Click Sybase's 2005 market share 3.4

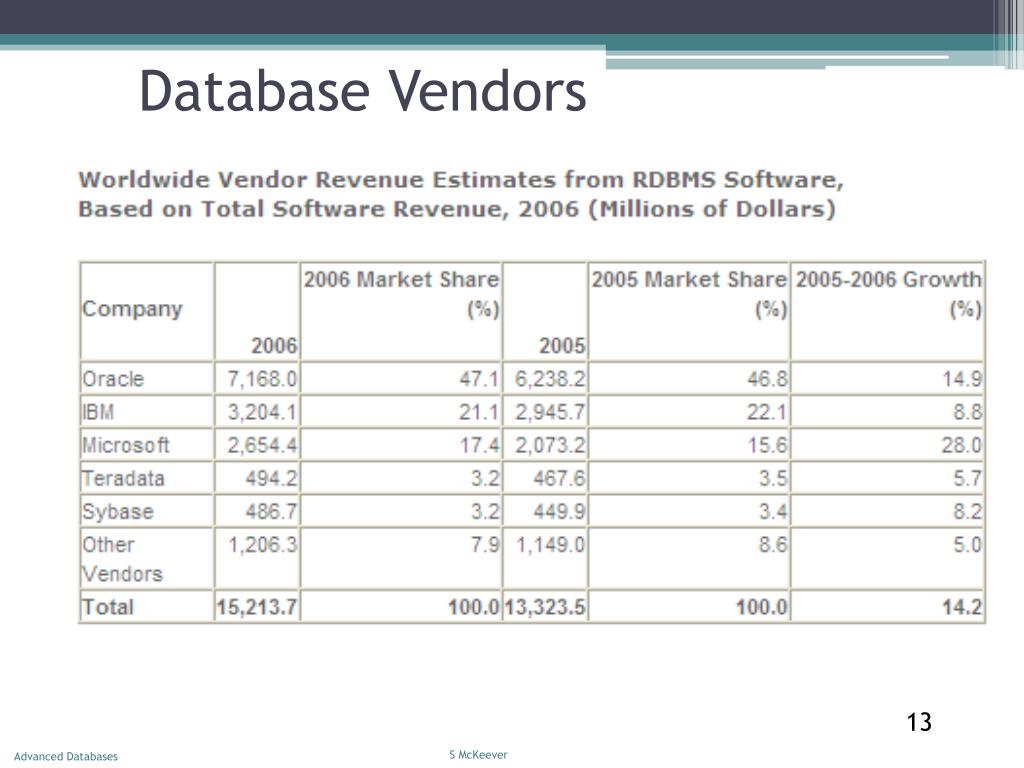tap(773, 511)
